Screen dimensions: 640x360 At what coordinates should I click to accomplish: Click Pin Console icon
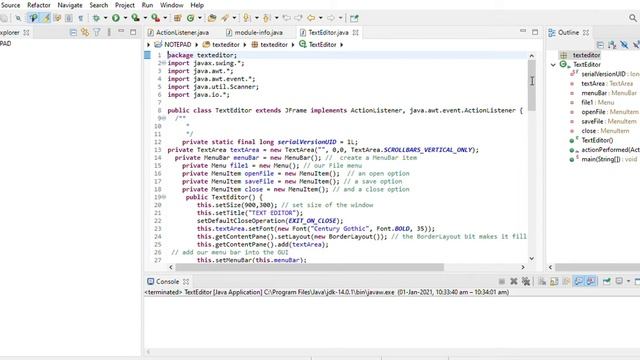tap(607, 281)
